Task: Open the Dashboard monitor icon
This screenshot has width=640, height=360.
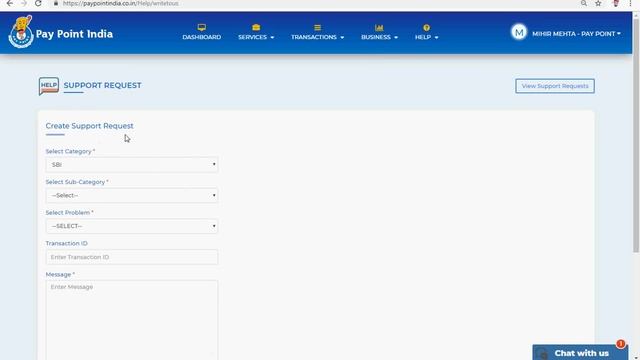Action: pos(202,27)
